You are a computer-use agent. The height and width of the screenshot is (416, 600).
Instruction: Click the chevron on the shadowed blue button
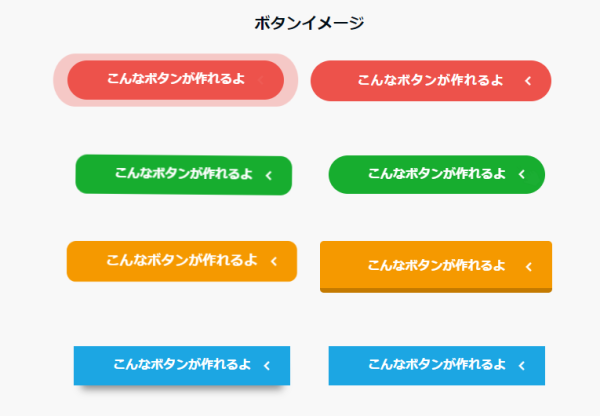click(x=267, y=366)
